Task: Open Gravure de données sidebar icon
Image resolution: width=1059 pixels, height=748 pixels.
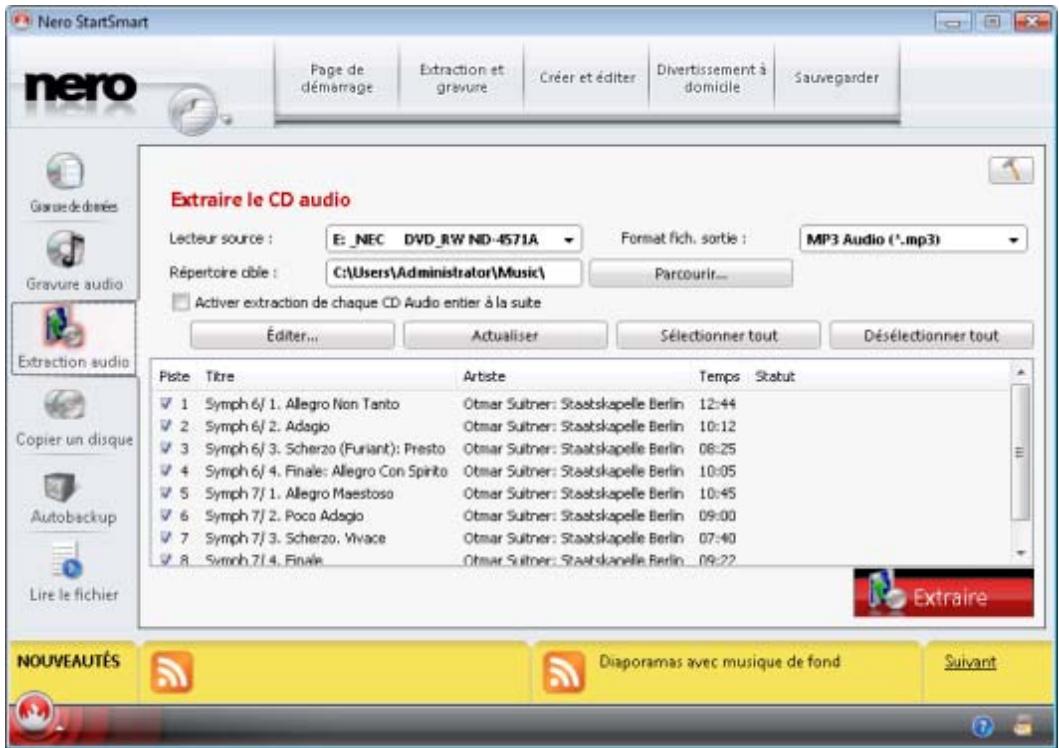Action: (66, 171)
